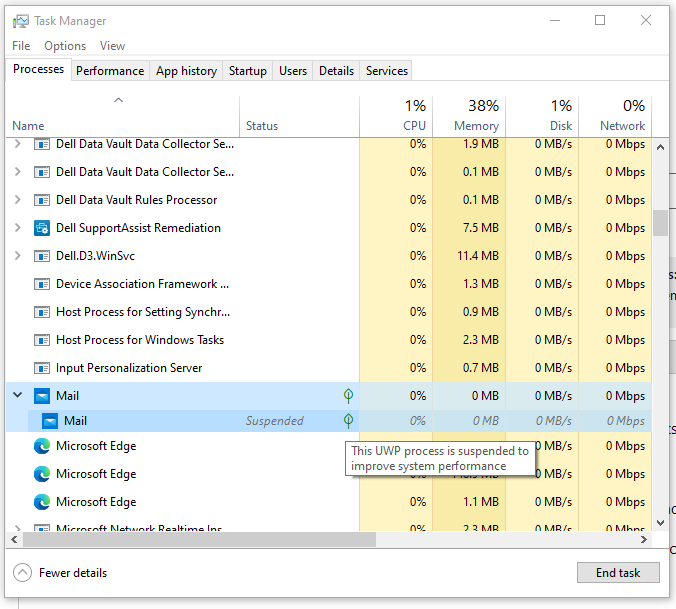Select the Dell.D3.WinSvc process row
The width and height of the screenshot is (676, 609).
pos(329,256)
